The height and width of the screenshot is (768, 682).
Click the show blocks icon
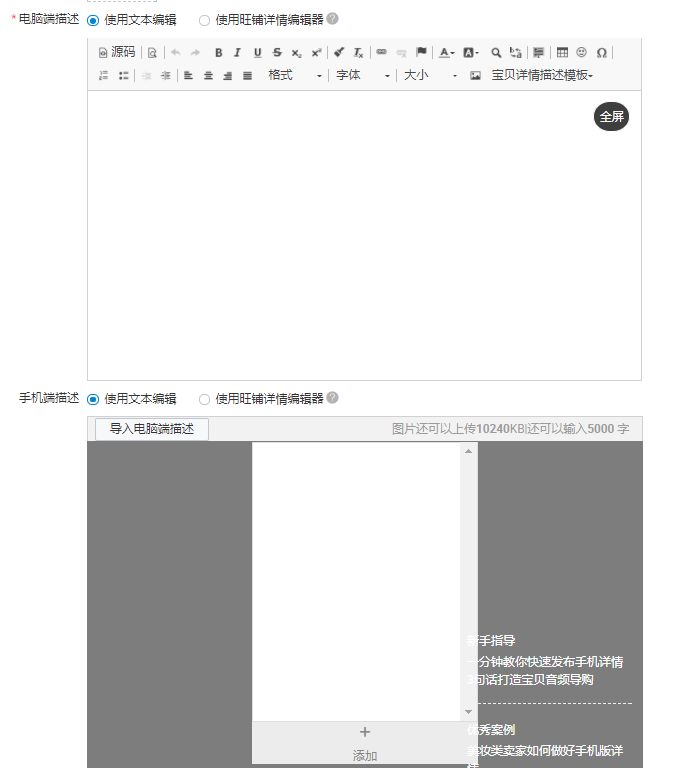pos(538,52)
